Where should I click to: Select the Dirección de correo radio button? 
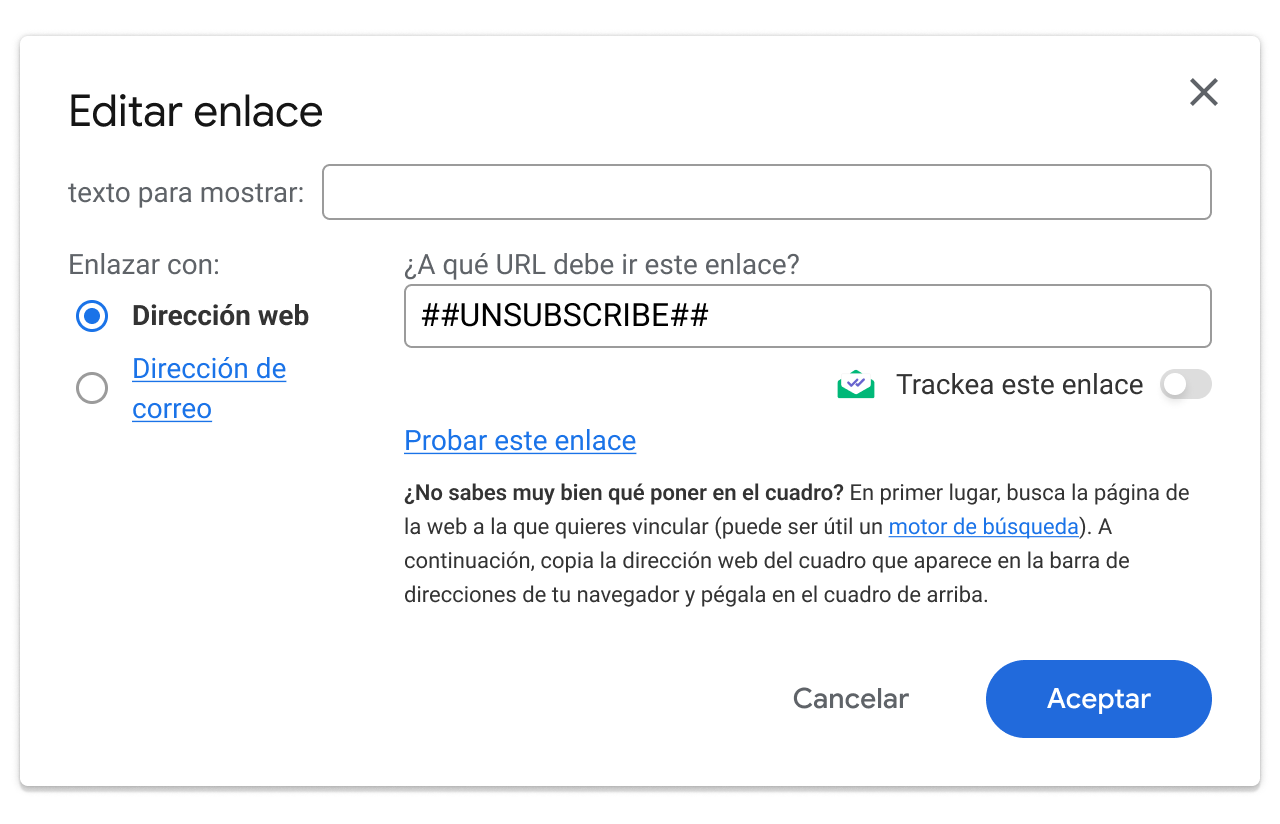[92, 389]
